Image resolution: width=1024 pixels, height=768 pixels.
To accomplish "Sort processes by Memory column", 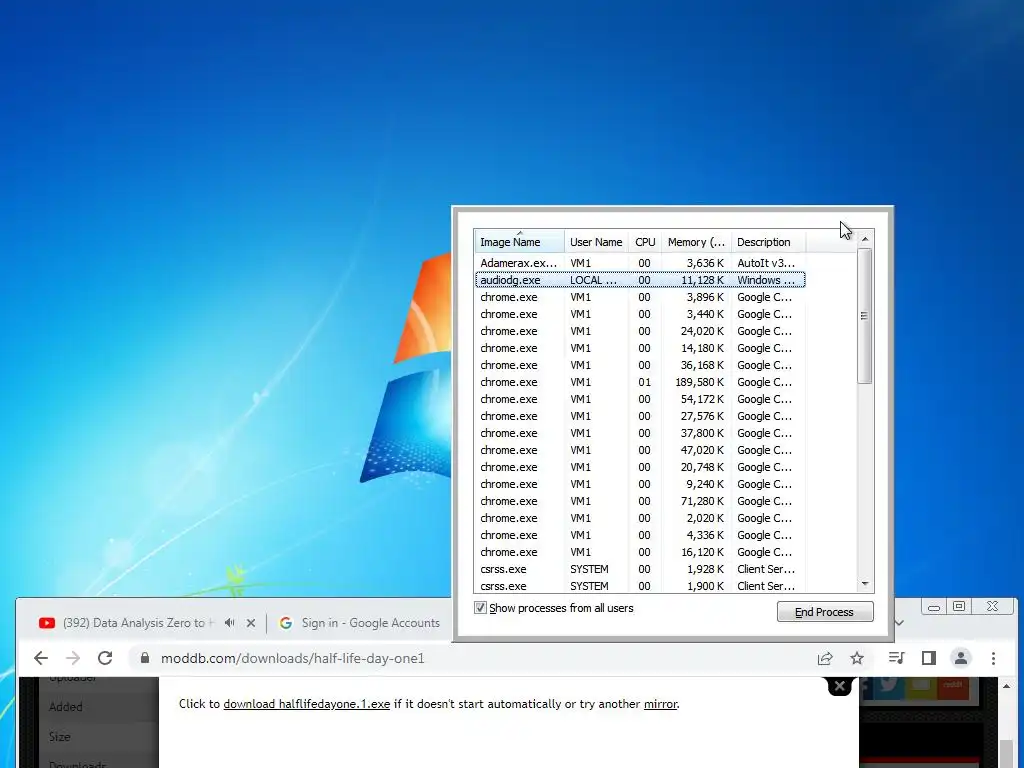I will tap(696, 242).
